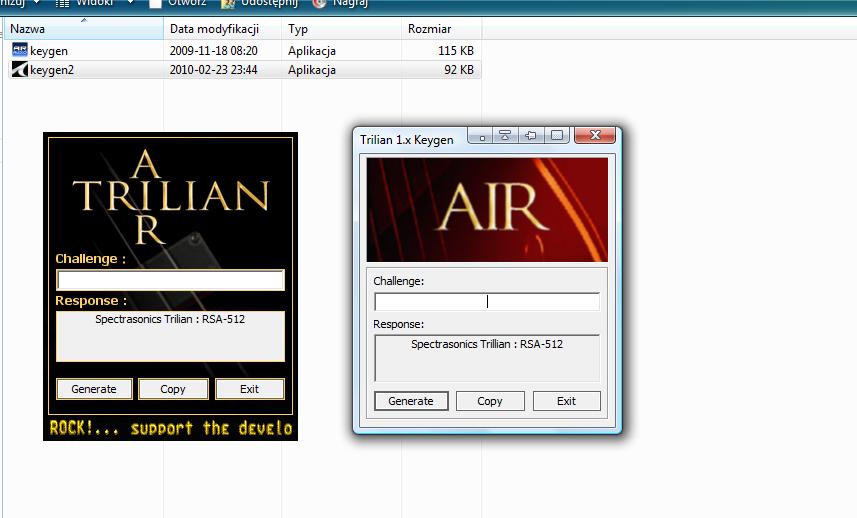Click the Typ column header

point(342,29)
